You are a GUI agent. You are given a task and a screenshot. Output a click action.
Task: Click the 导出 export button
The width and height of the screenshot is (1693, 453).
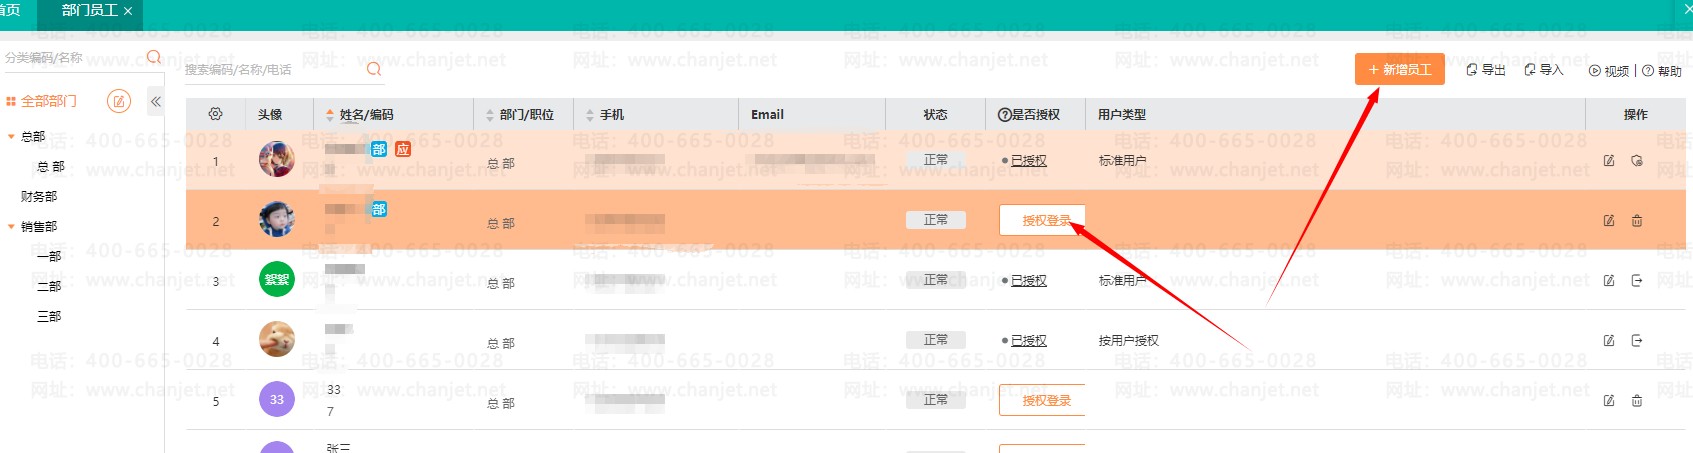[x=1486, y=70]
